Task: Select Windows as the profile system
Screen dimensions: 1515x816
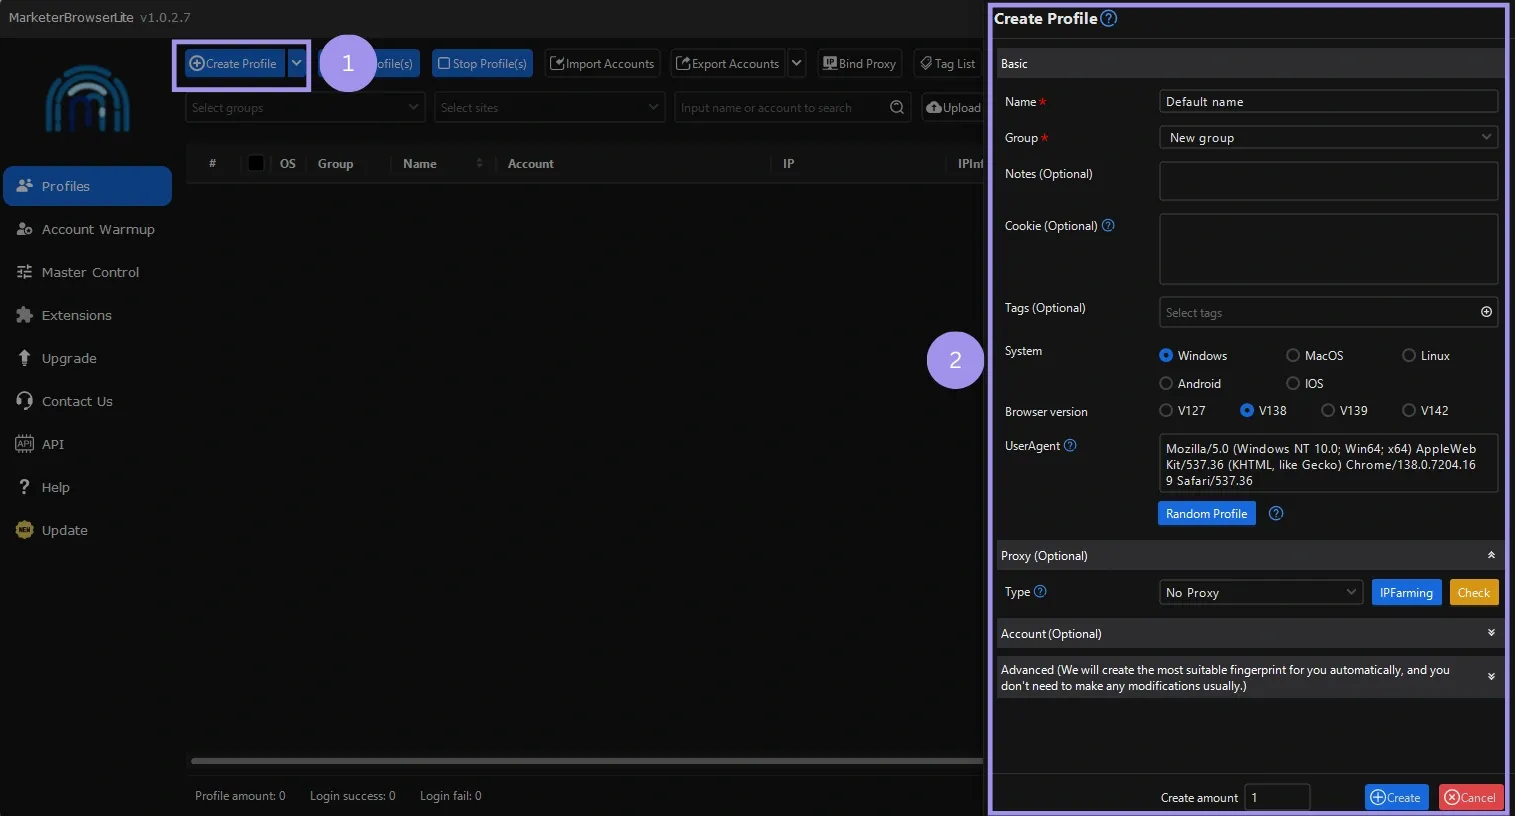Action: [x=1166, y=355]
